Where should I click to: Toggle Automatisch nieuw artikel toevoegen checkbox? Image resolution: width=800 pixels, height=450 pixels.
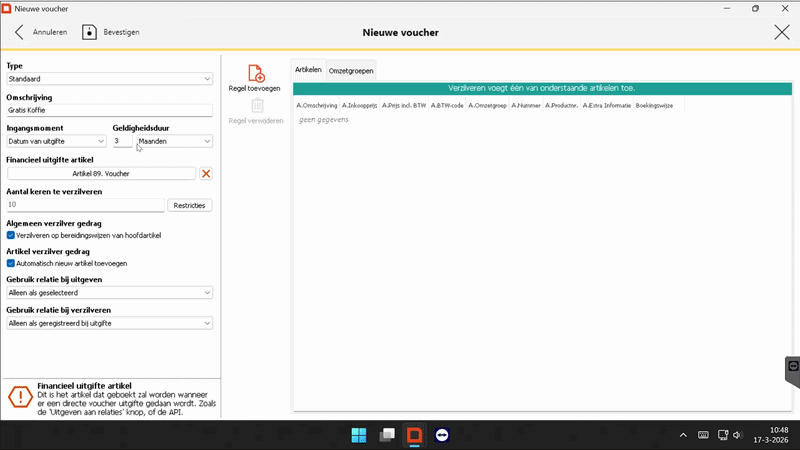[11, 263]
